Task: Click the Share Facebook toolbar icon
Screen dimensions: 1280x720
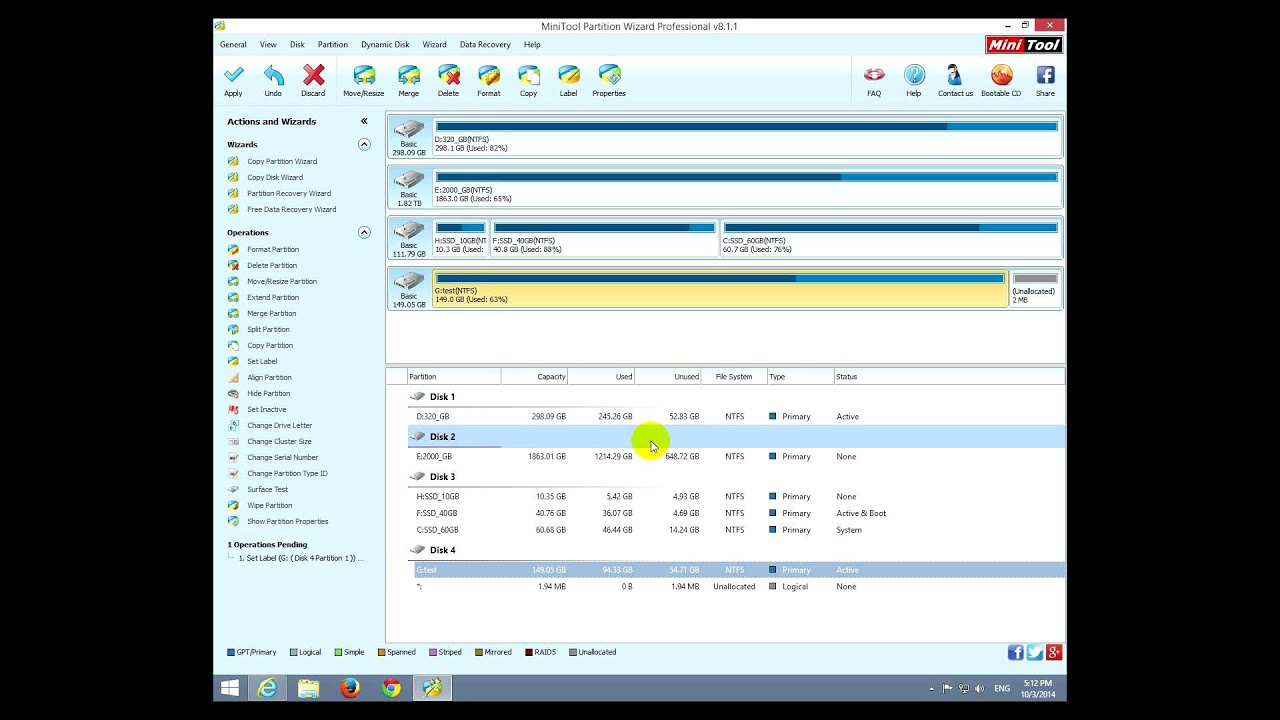Action: pos(1045,75)
